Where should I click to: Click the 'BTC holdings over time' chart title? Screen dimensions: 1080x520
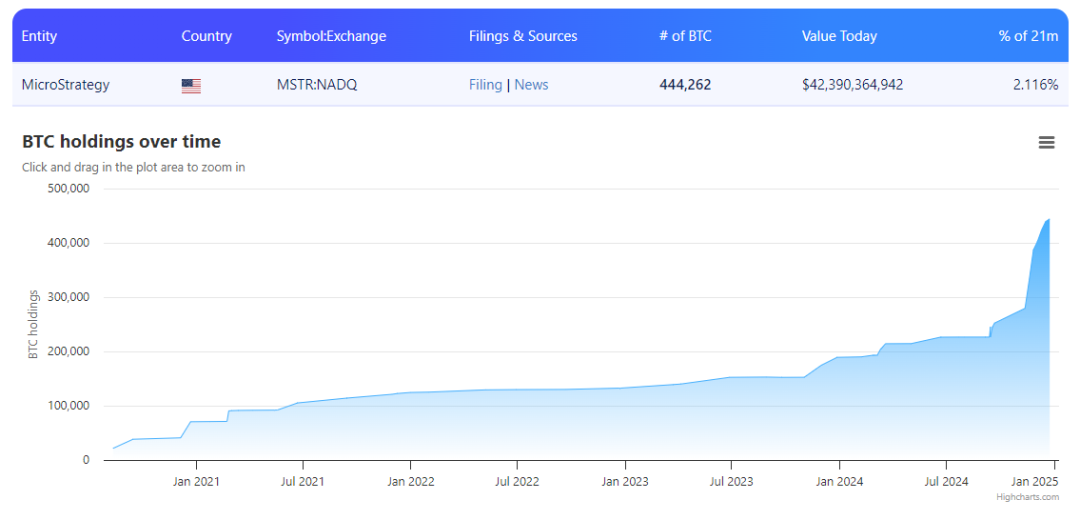pos(121,142)
